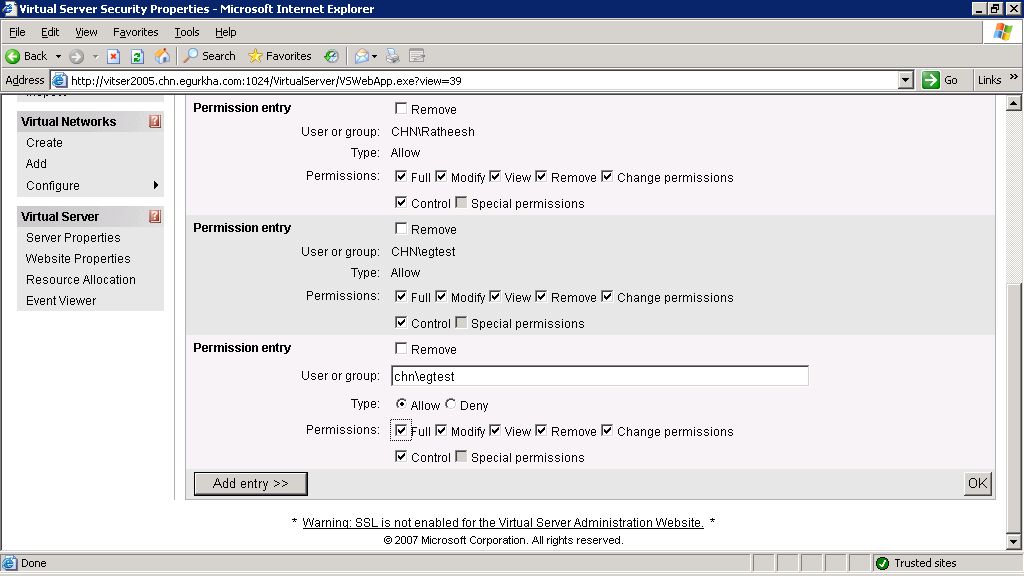Click Create under Virtual Networks
This screenshot has width=1024, height=576.
coord(44,142)
